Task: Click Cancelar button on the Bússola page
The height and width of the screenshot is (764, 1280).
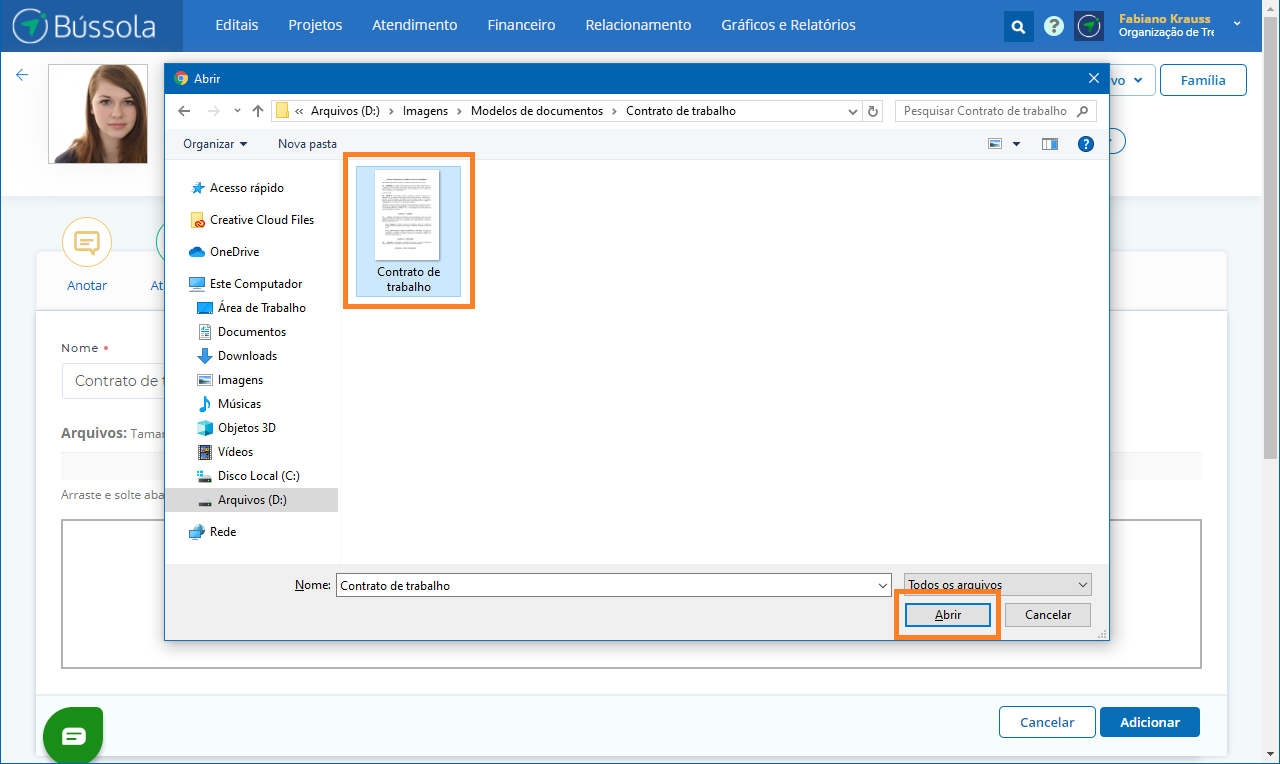Action: click(x=1047, y=722)
